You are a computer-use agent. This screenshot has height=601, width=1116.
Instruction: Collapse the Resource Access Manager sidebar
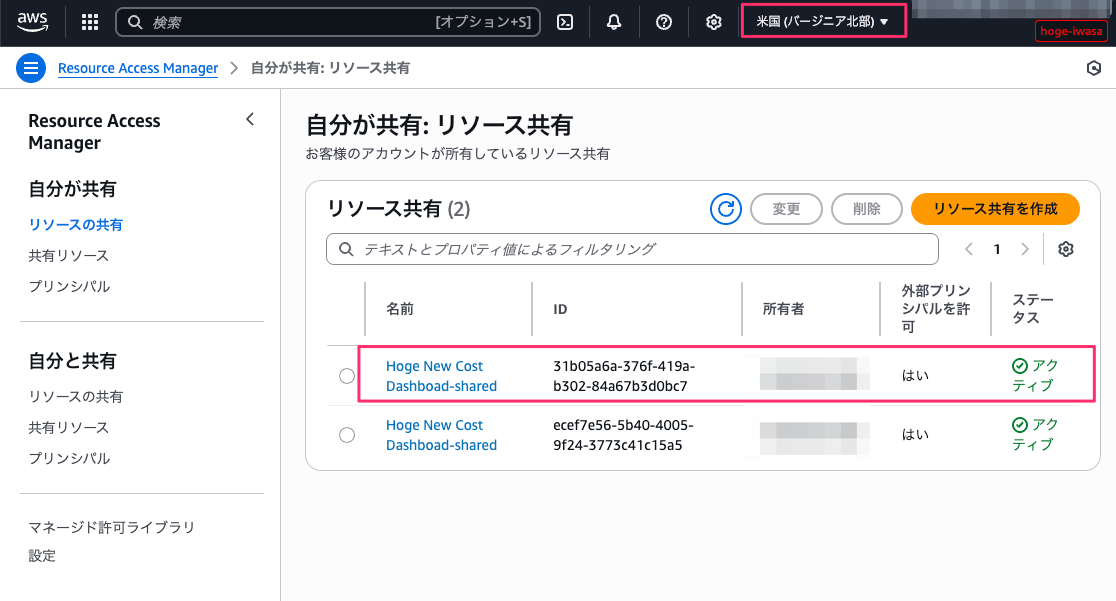click(x=250, y=120)
